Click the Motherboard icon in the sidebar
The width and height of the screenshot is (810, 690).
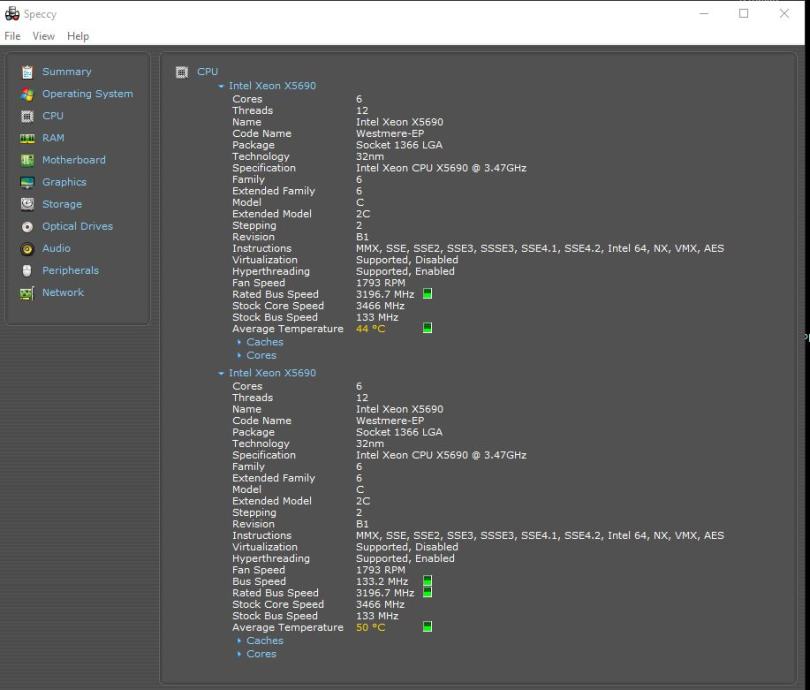27,160
